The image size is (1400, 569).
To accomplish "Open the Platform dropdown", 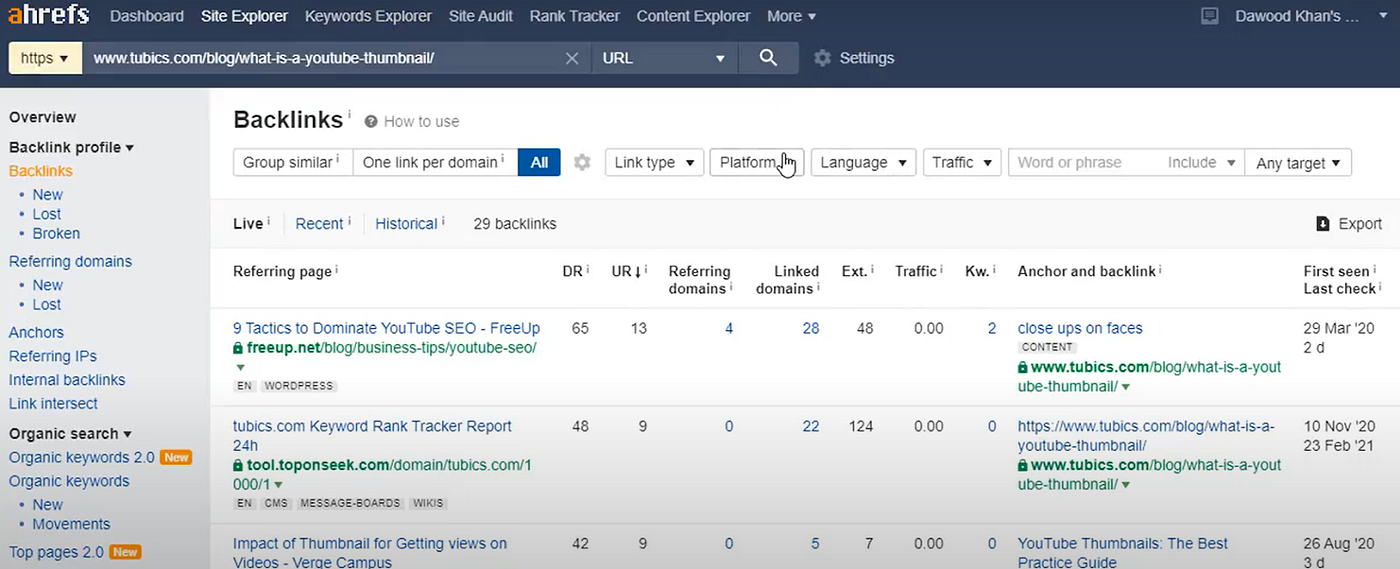I will [x=756, y=162].
